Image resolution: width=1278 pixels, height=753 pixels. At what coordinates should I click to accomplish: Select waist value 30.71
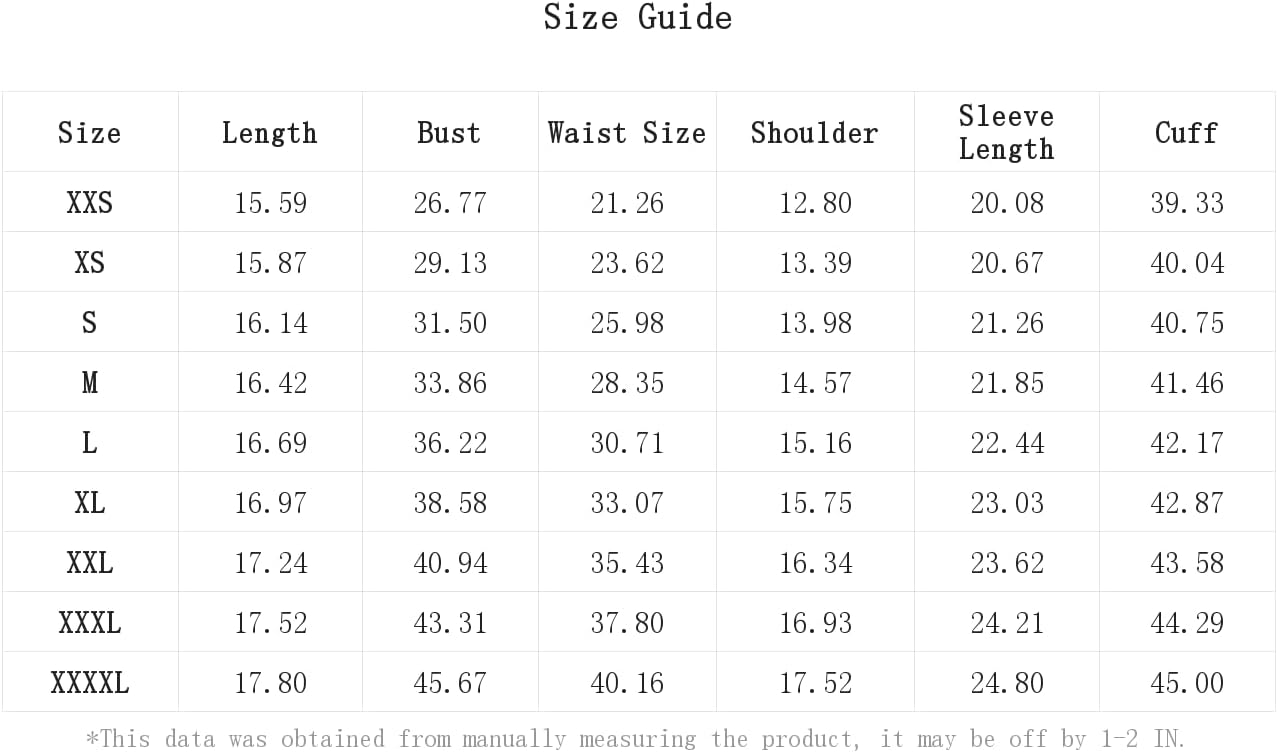[x=627, y=443]
